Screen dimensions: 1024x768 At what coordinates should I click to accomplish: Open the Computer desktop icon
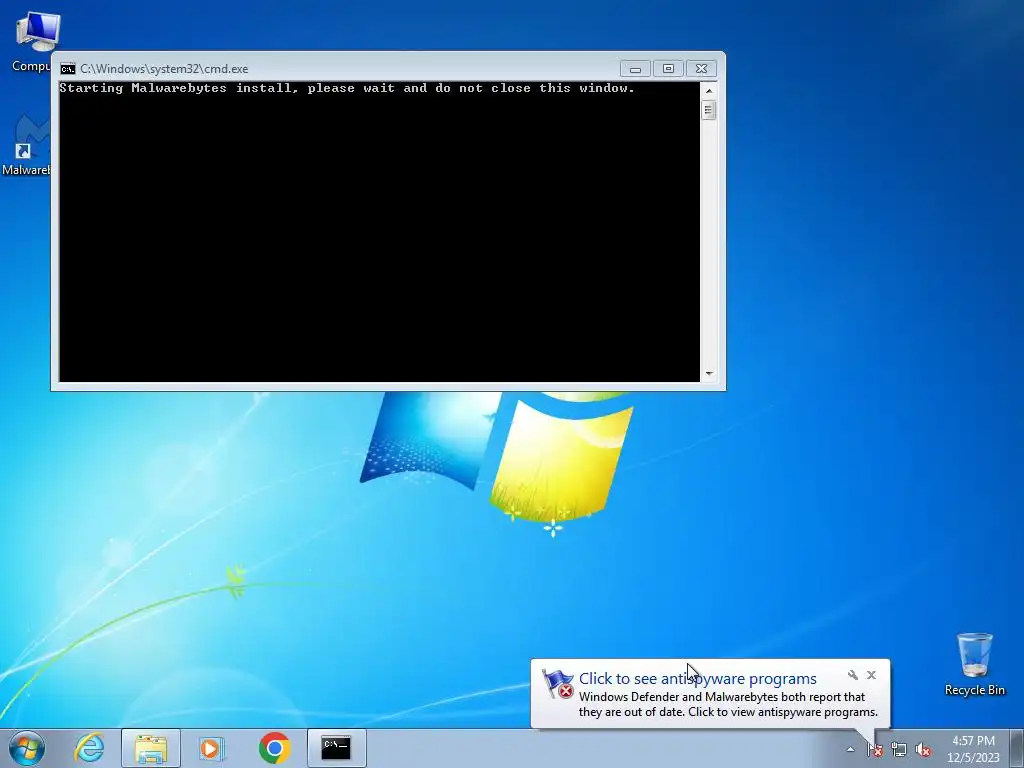pyautogui.click(x=34, y=40)
